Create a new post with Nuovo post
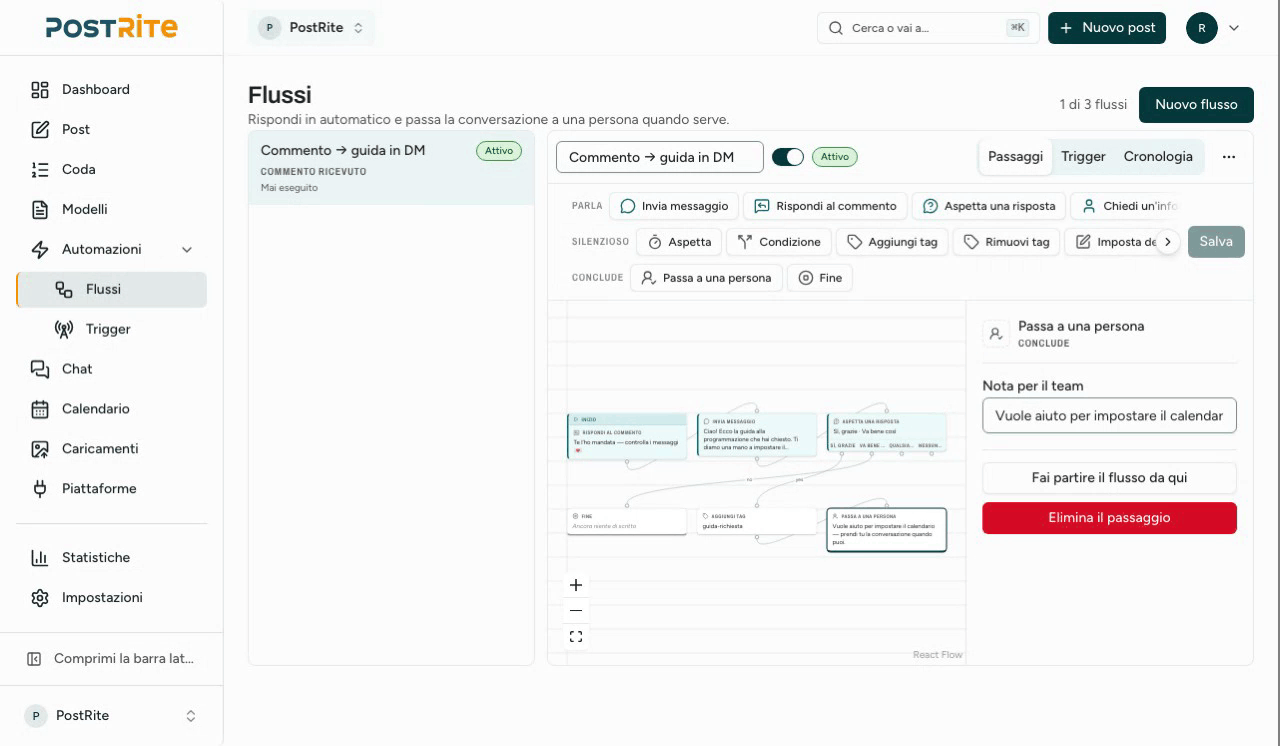The image size is (1280, 746). click(x=1107, y=28)
